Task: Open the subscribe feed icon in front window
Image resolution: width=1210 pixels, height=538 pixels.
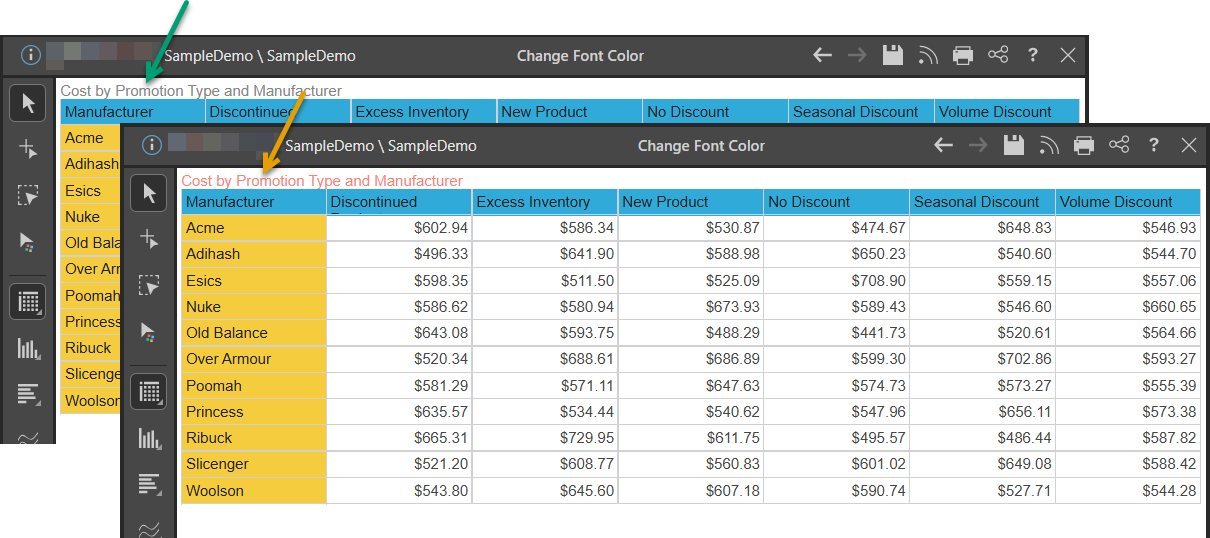Action: (x=1049, y=146)
